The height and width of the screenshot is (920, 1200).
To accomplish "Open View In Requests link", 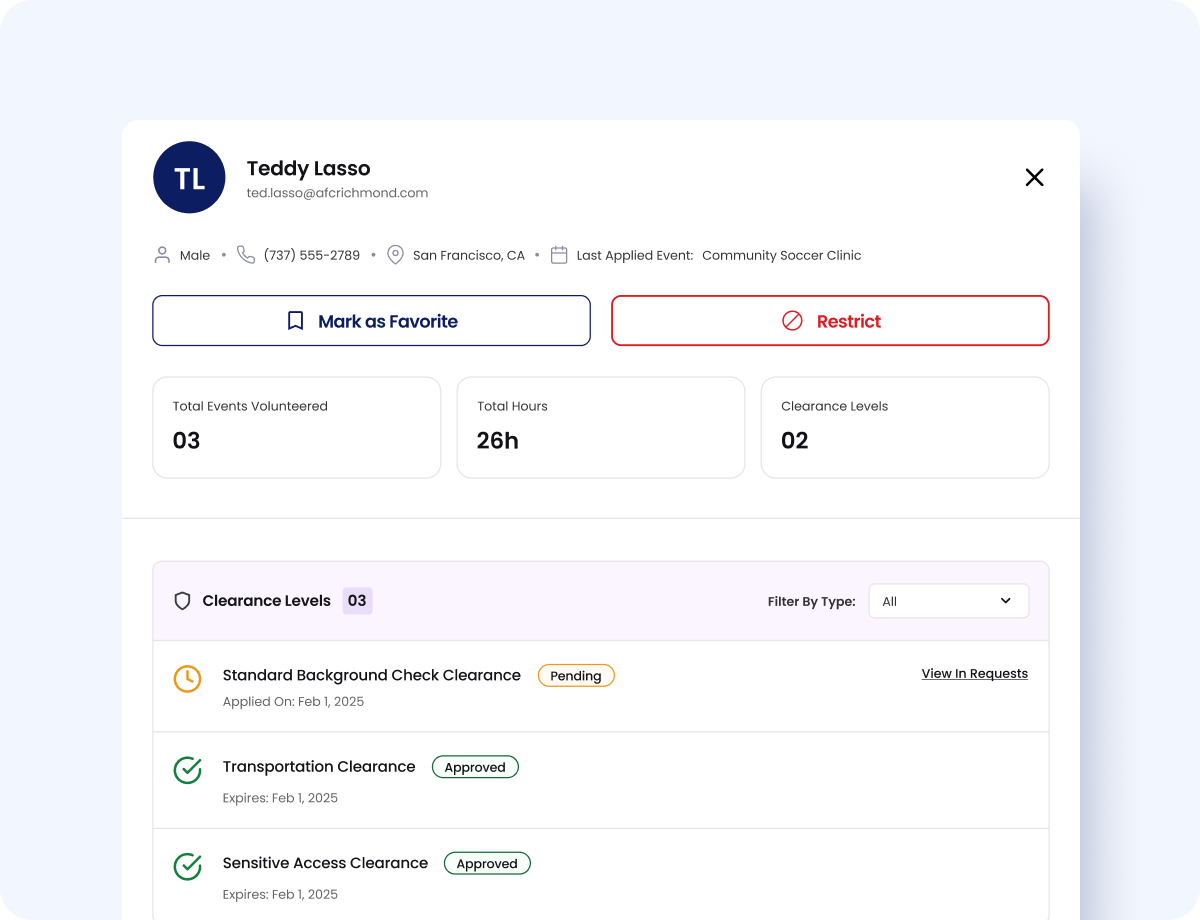I will tap(974, 674).
